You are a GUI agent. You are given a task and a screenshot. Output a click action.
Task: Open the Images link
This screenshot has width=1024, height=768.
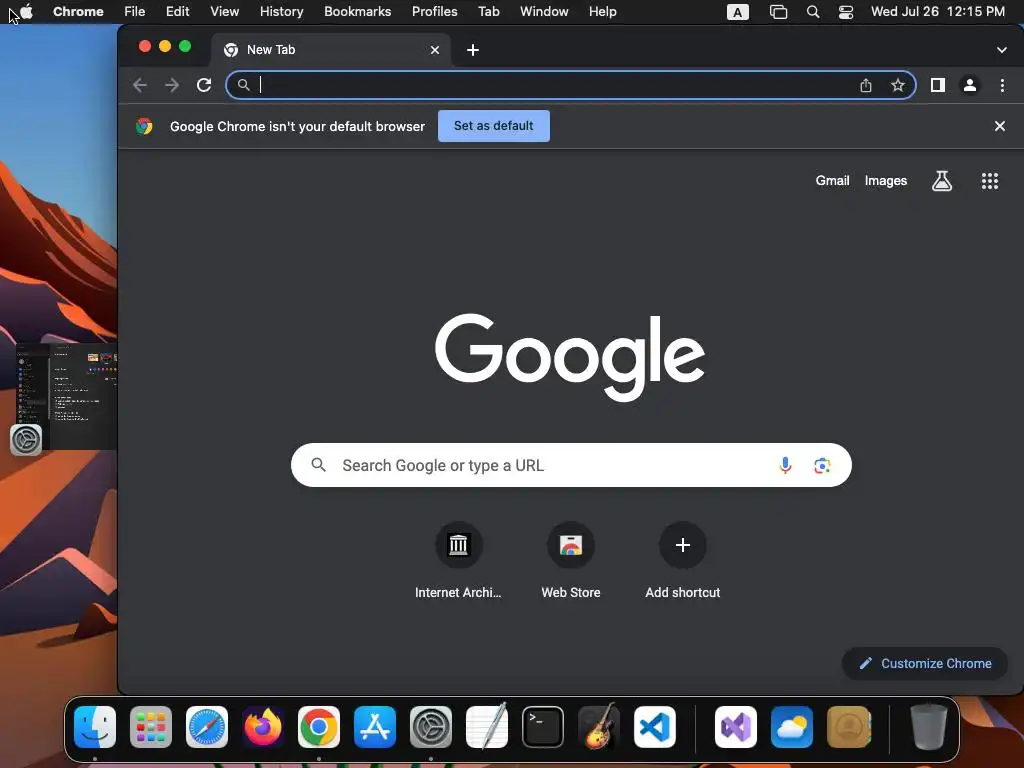point(886,181)
